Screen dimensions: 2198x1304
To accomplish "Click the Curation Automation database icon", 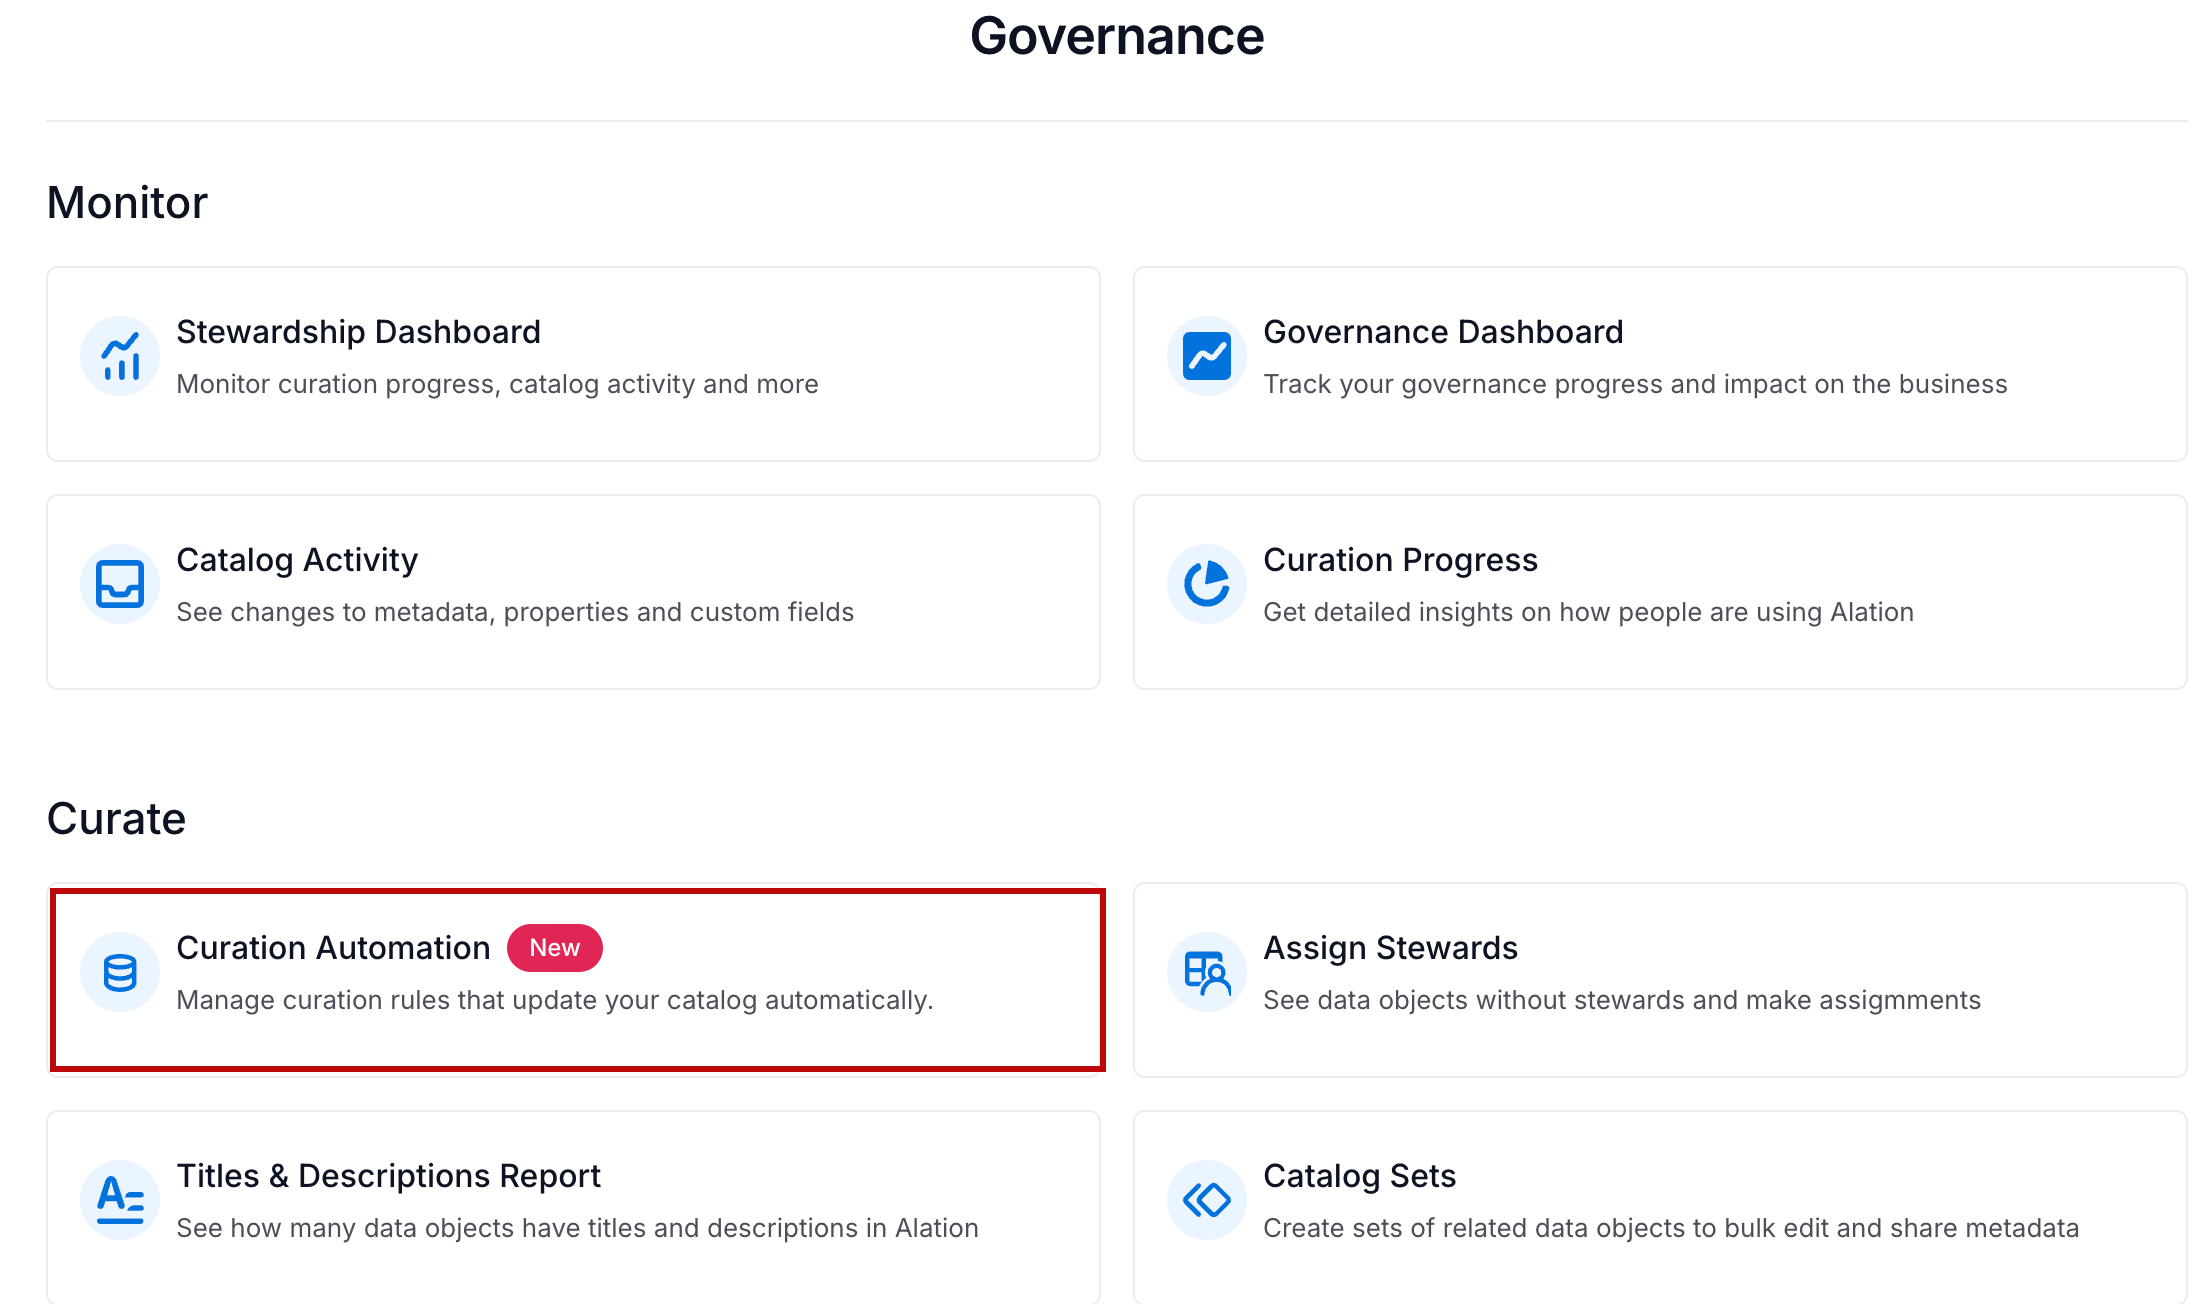I will [120, 972].
